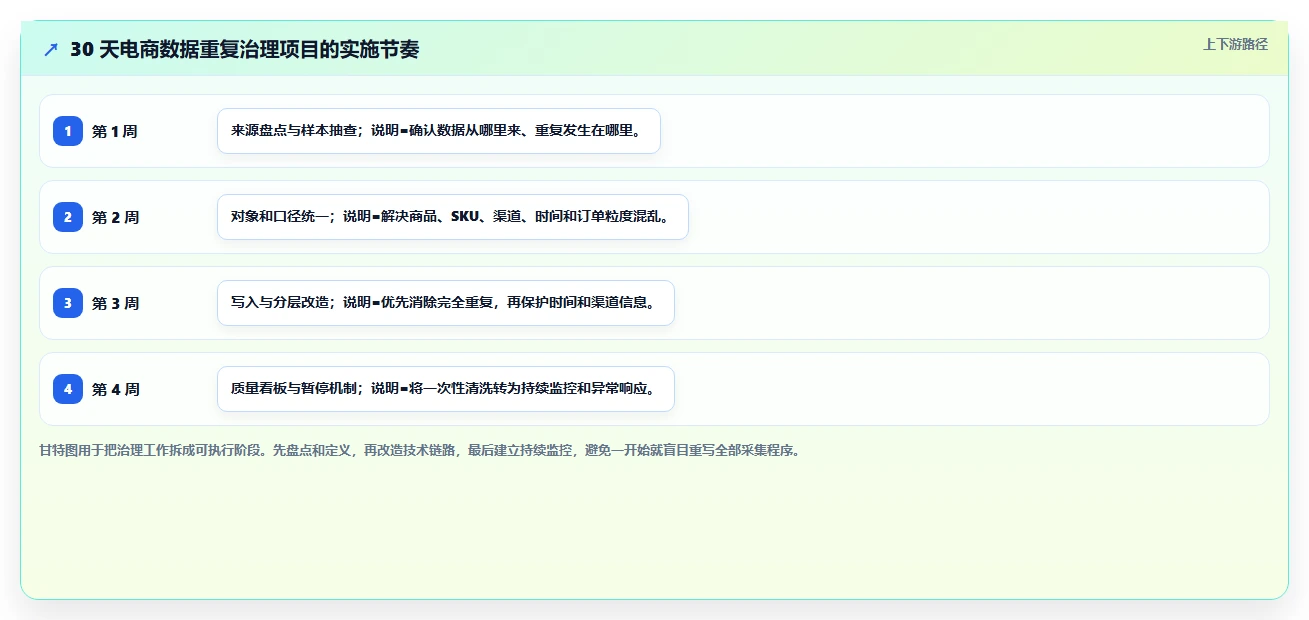Open the 上下游路径 link
The height and width of the screenshot is (620, 1309).
tap(1235, 44)
